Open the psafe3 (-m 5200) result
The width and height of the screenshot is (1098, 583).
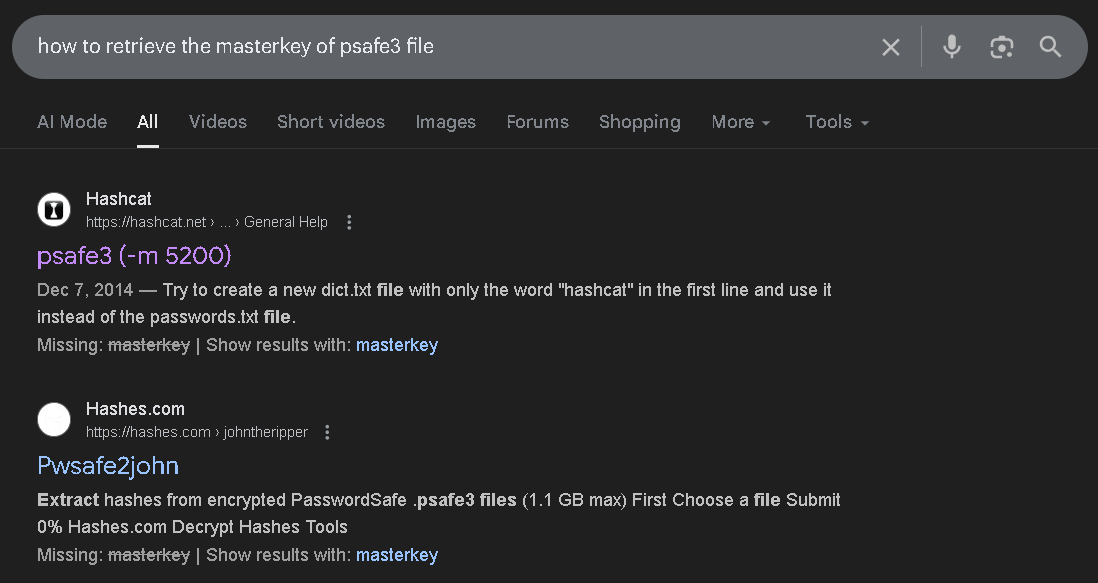pos(134,256)
